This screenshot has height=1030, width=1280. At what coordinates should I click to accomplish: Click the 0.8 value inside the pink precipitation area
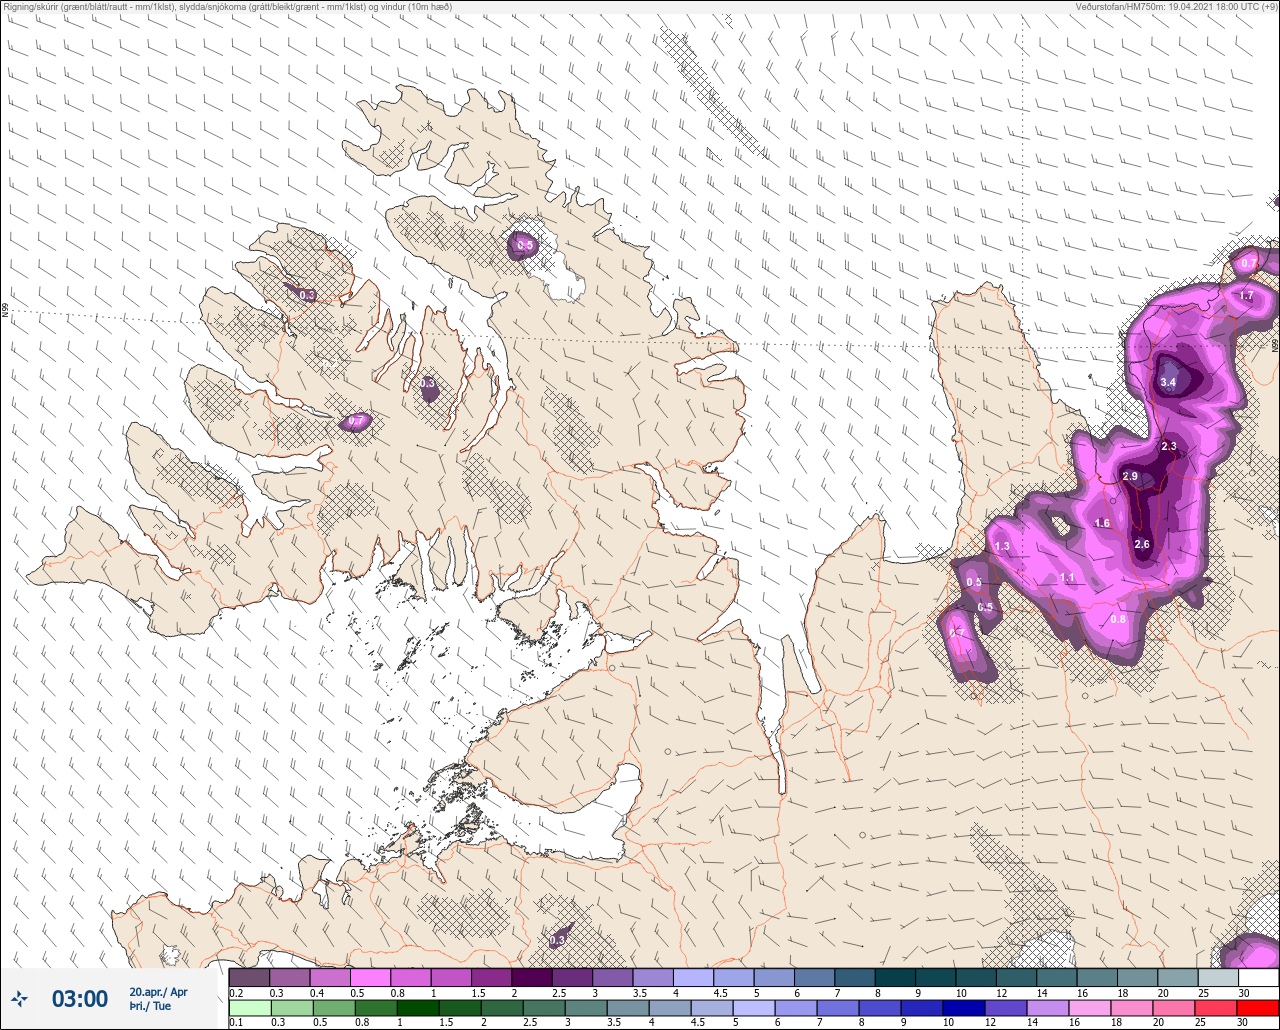point(1118,619)
